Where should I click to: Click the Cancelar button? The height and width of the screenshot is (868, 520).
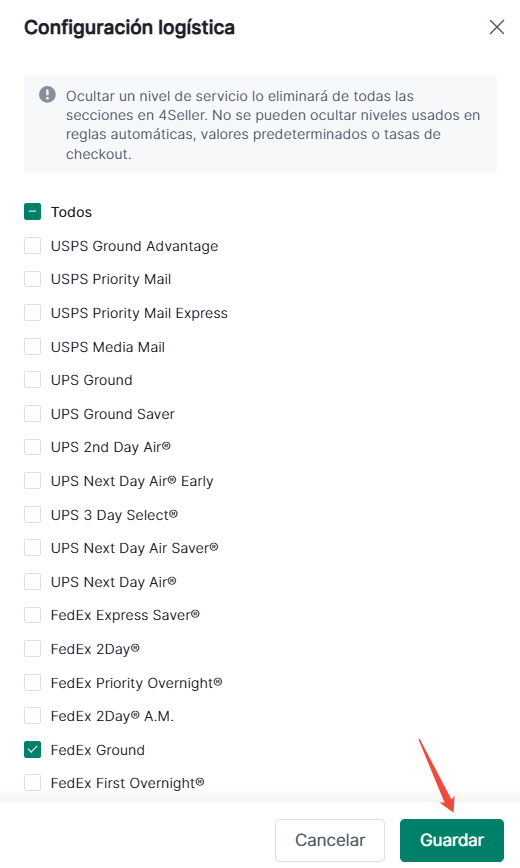pyautogui.click(x=330, y=840)
